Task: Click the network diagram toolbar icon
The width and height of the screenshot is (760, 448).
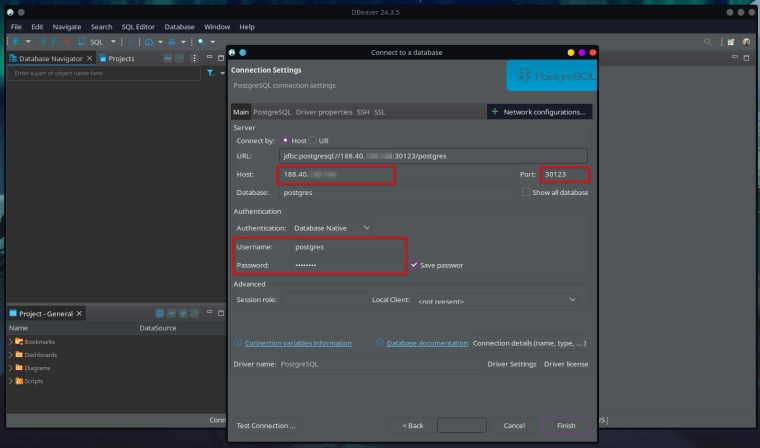Action: (172, 42)
